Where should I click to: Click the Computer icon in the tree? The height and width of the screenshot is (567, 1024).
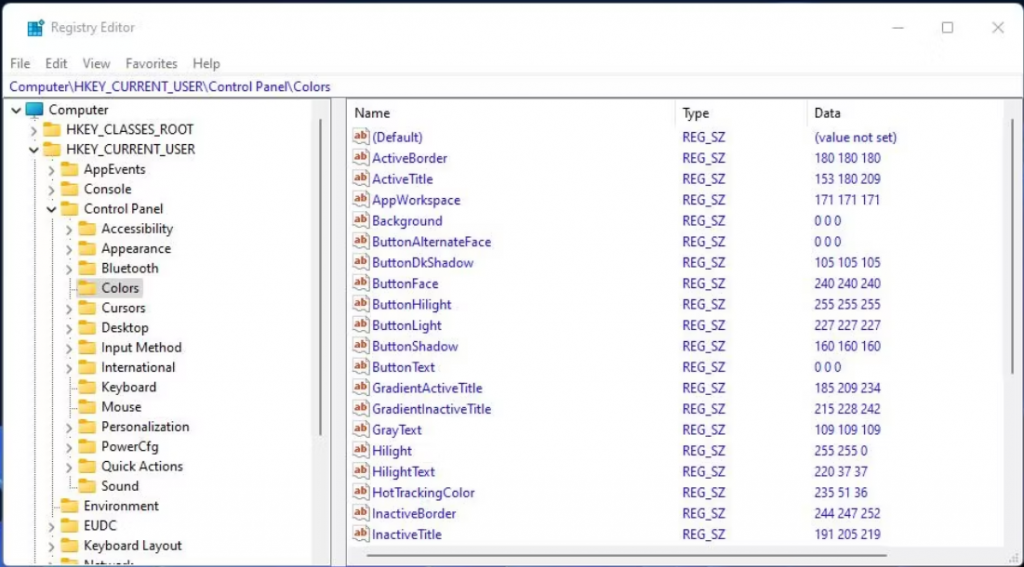coord(35,110)
